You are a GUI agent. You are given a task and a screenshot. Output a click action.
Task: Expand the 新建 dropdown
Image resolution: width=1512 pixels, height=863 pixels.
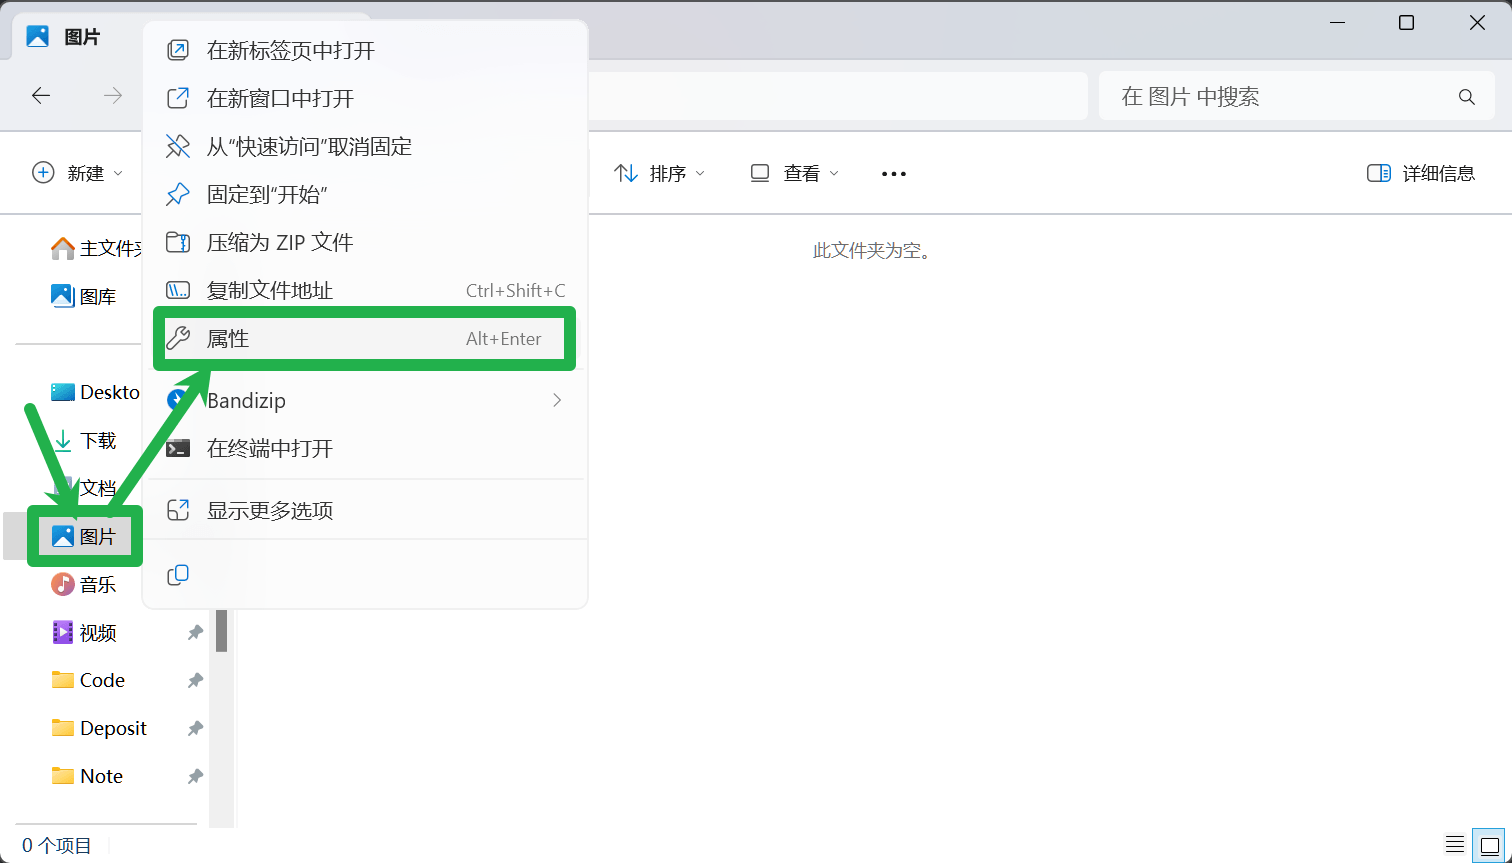(78, 173)
